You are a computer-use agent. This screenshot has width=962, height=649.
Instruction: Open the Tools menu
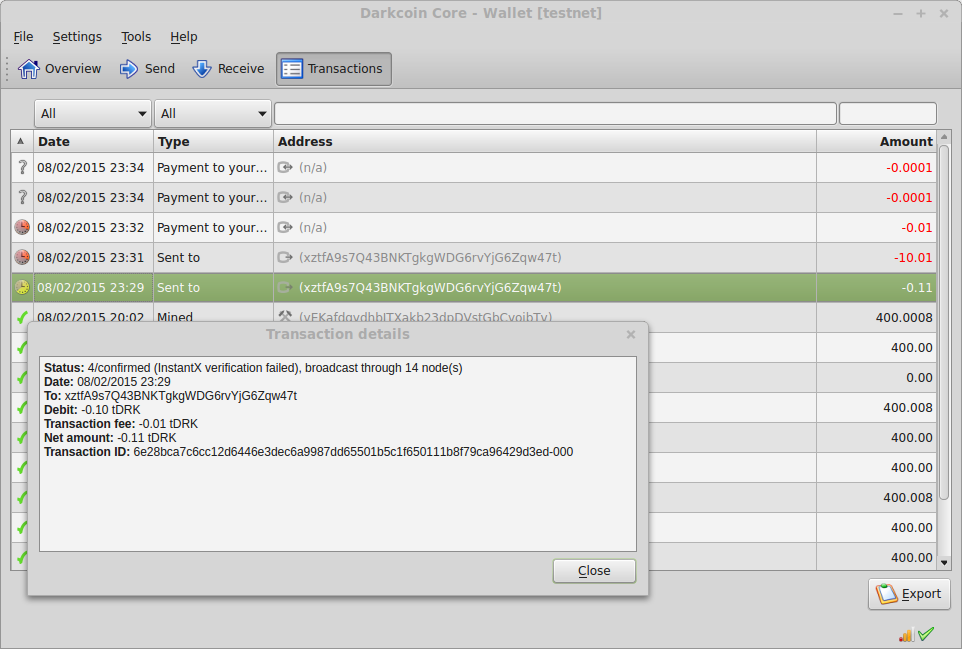[136, 37]
